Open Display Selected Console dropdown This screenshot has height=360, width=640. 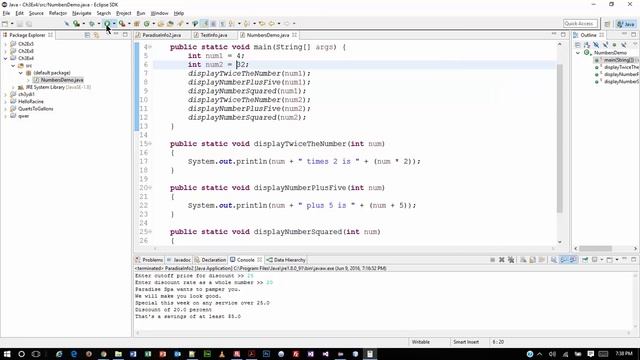coord(602,260)
